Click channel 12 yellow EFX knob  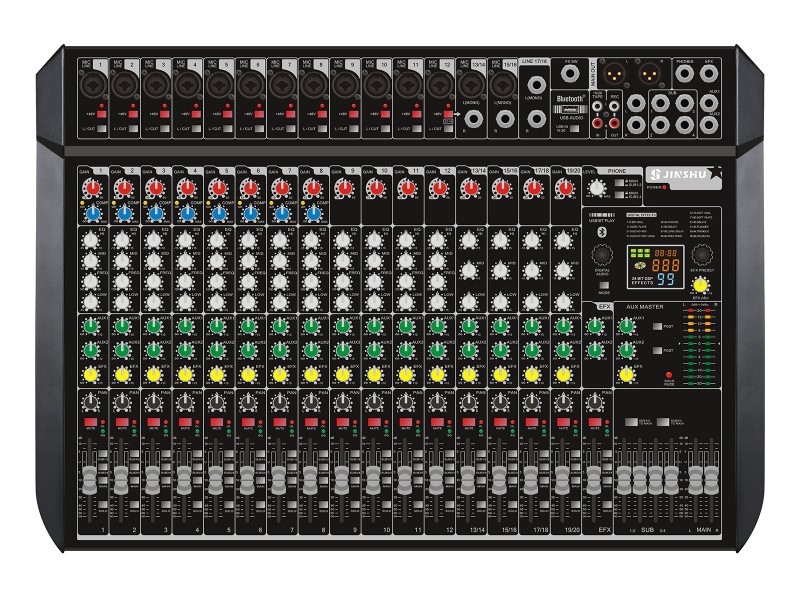437,374
